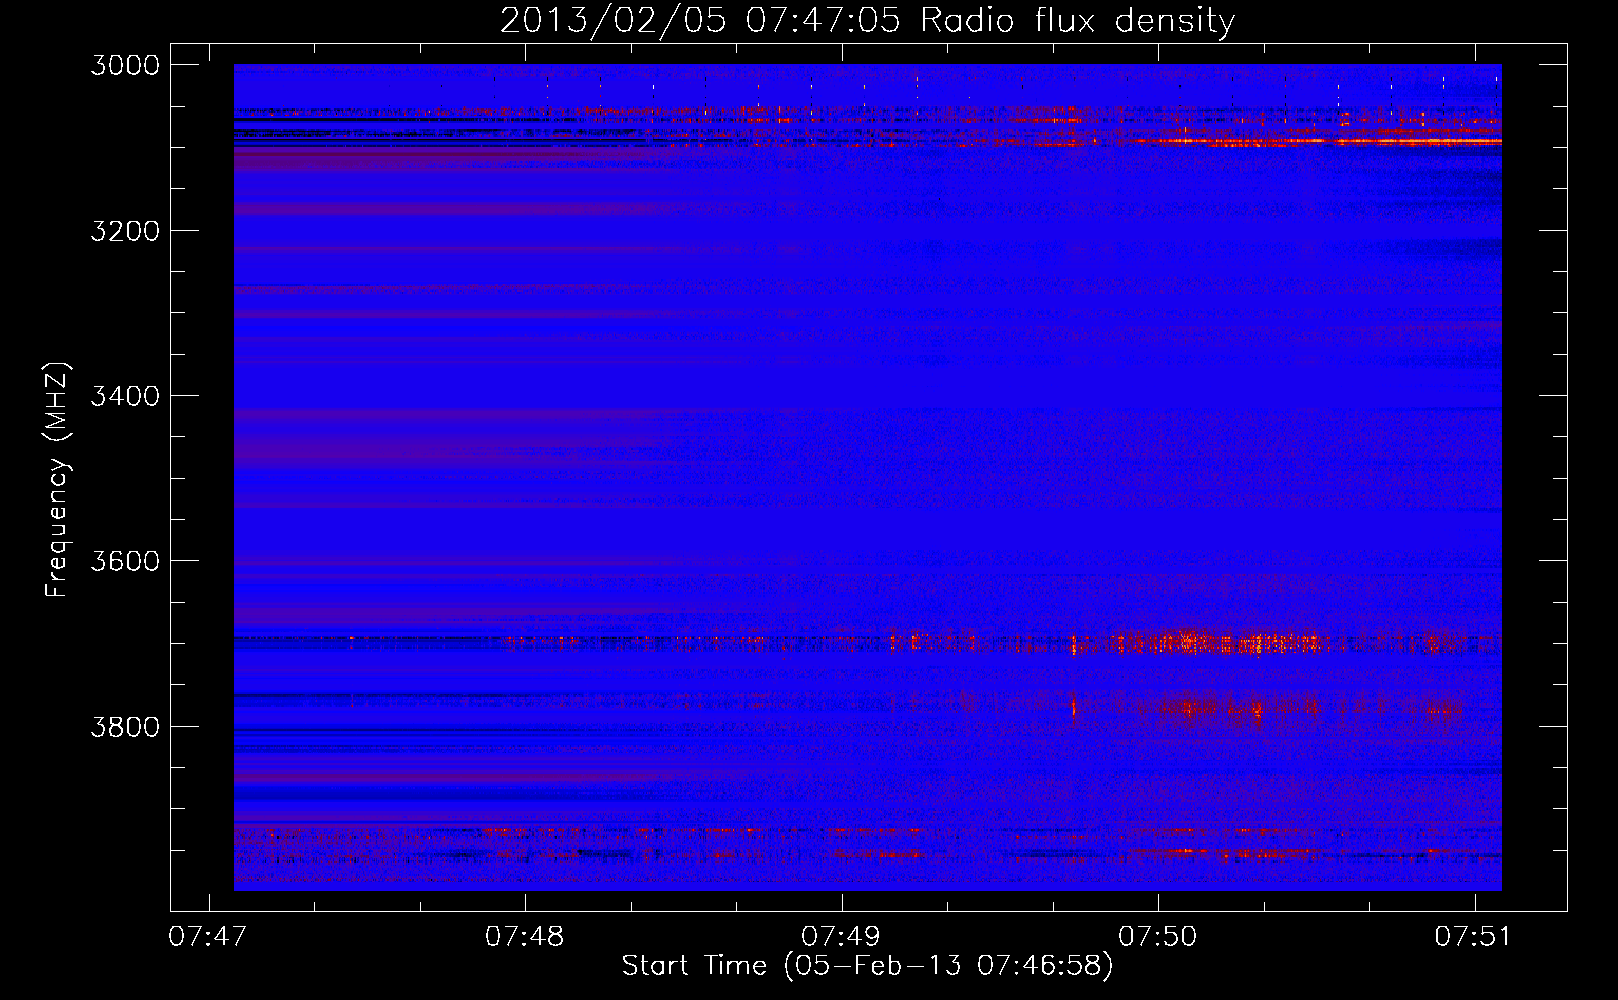Click the 'Frequency (MHZ)' axis label
The width and height of the screenshot is (1618, 1000).
pos(57,480)
